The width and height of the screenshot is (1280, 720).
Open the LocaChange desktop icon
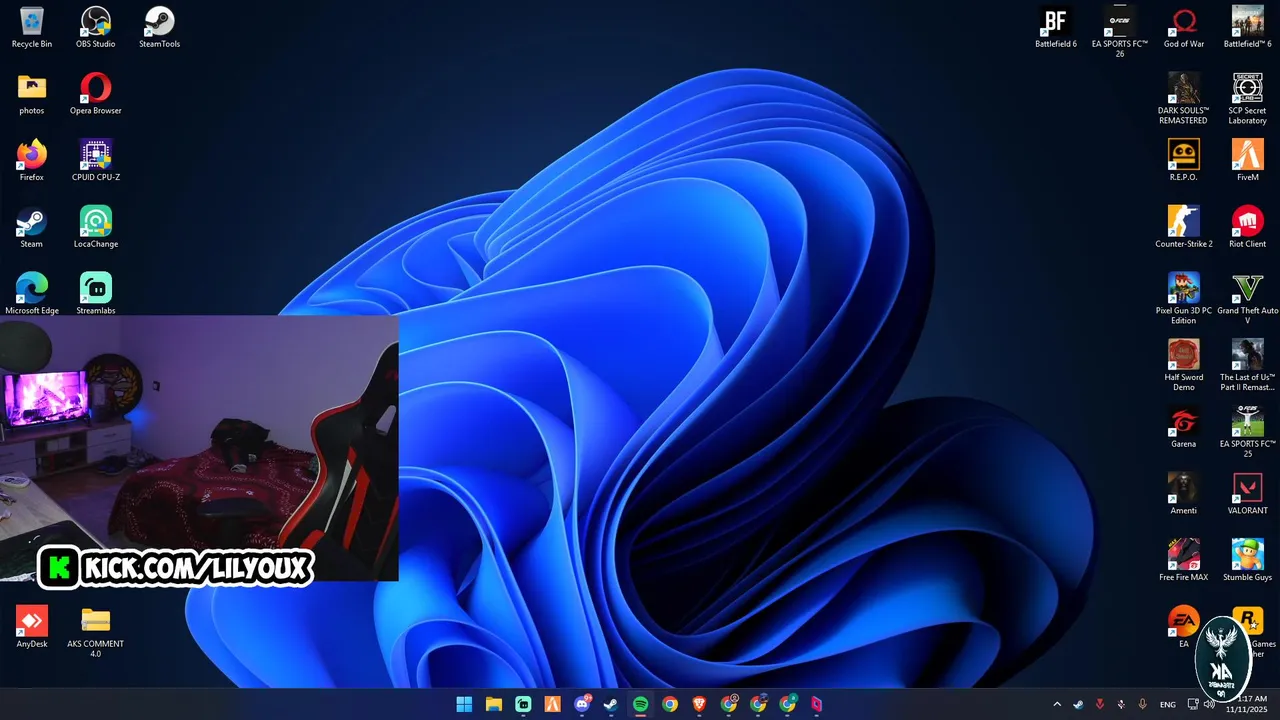click(96, 227)
